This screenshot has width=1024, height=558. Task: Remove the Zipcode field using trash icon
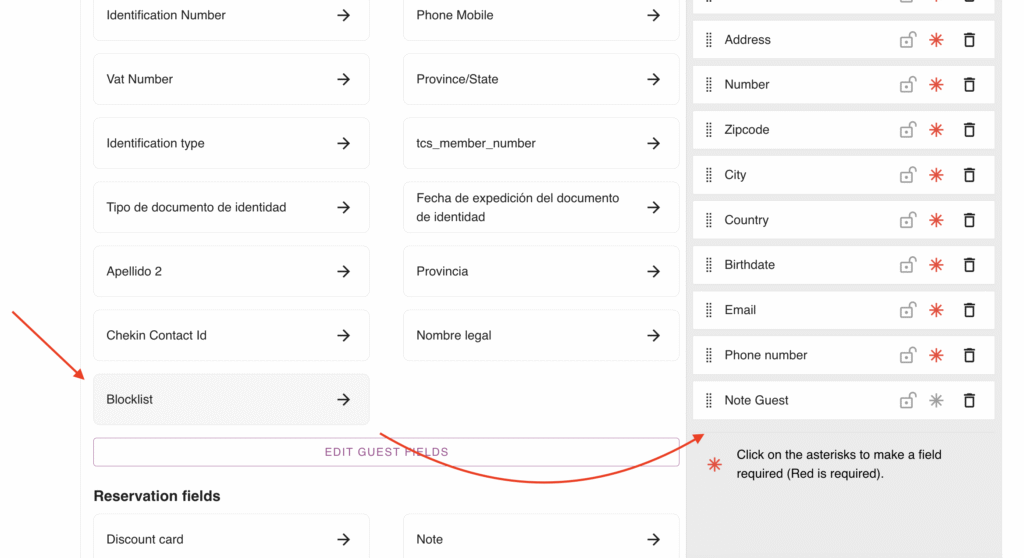[x=968, y=130]
